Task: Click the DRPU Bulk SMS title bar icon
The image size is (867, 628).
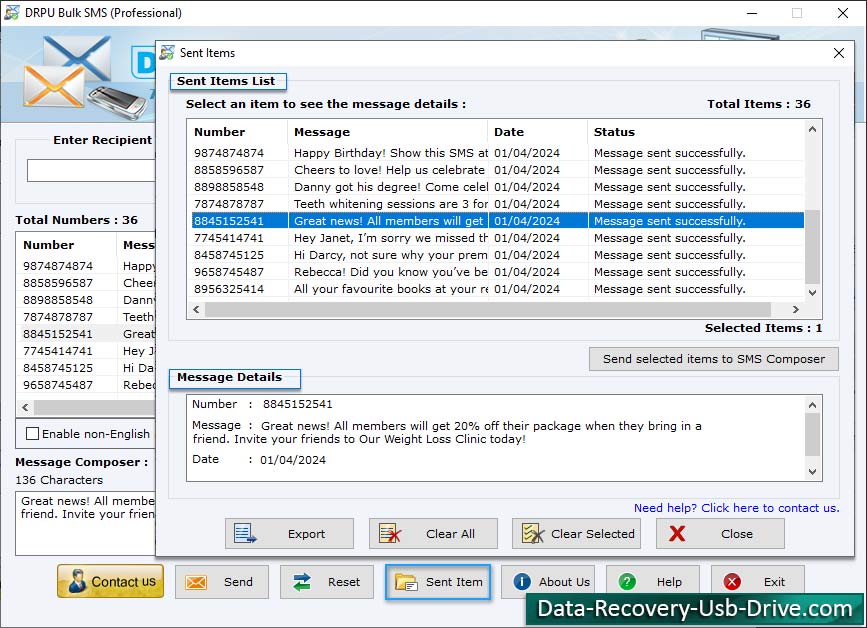Action: click(x=12, y=12)
